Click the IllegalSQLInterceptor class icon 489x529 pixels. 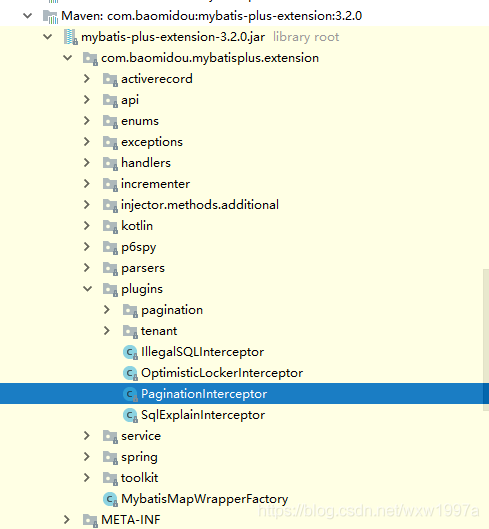pyautogui.click(x=130, y=352)
